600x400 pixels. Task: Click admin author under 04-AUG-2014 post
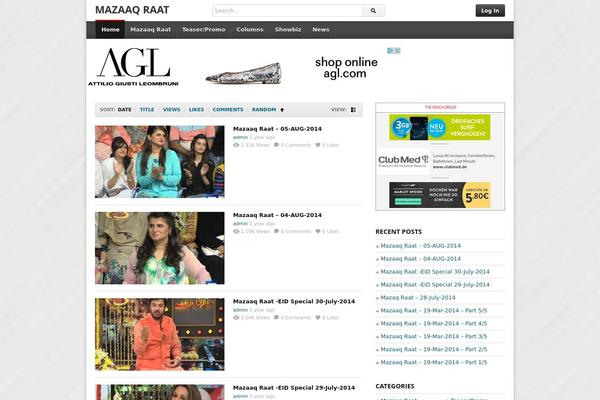click(240, 224)
